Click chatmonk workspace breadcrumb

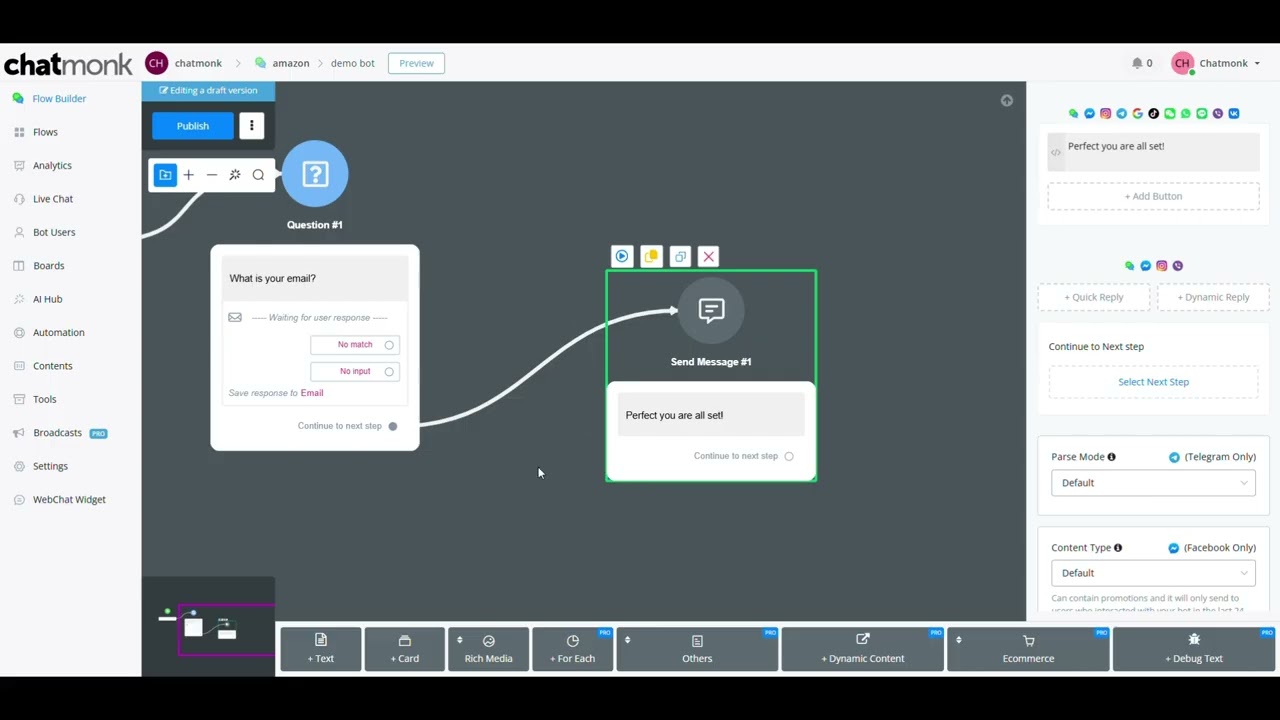click(x=198, y=63)
